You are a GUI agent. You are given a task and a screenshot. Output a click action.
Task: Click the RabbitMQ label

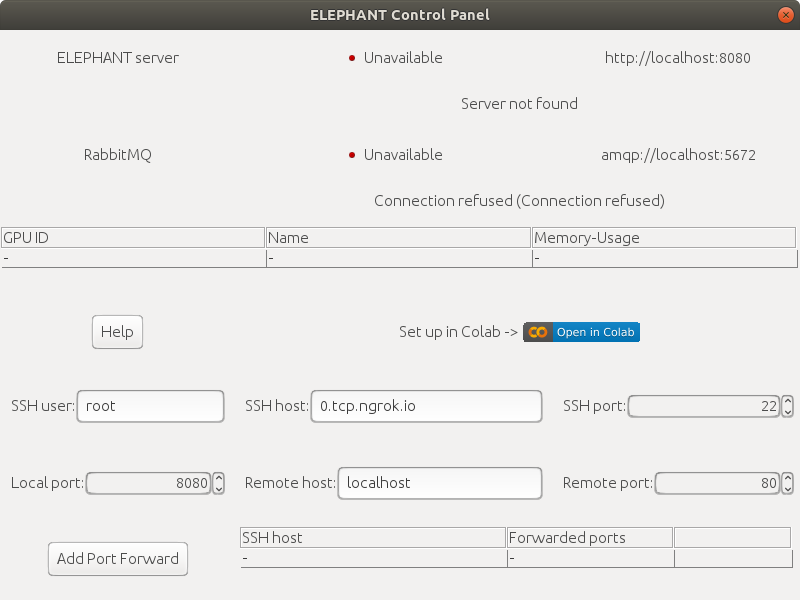pos(118,155)
